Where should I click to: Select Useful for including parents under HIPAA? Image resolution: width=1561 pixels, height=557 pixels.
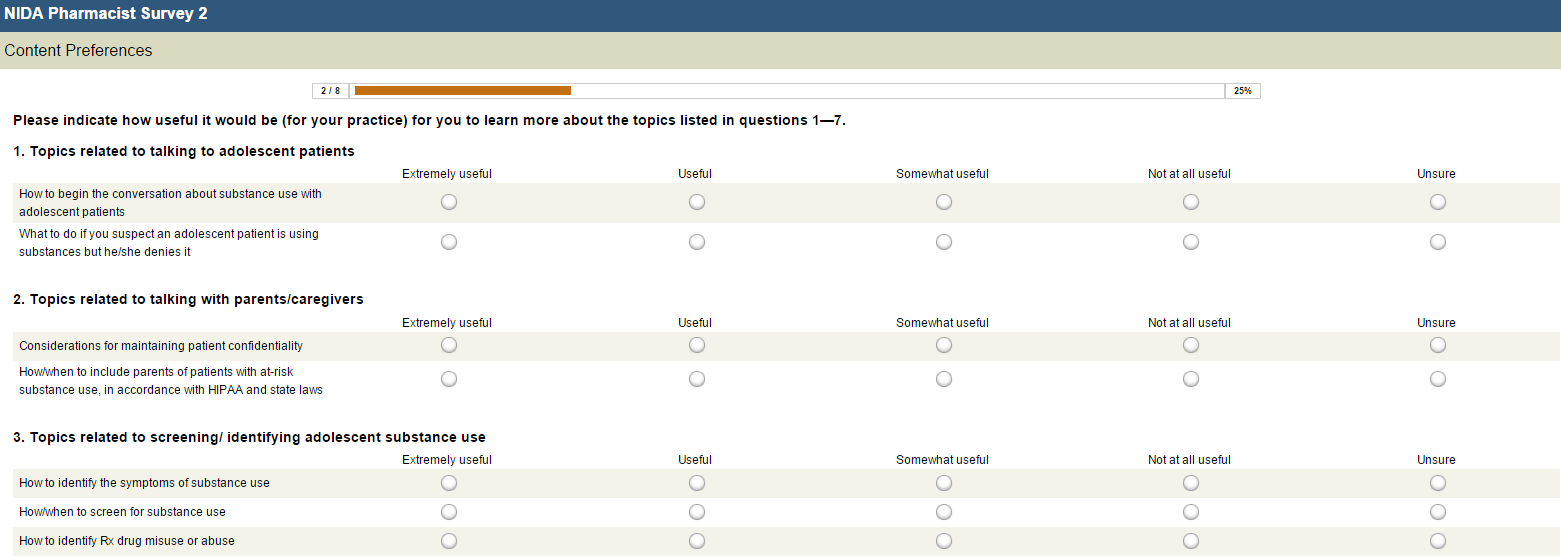(x=697, y=379)
